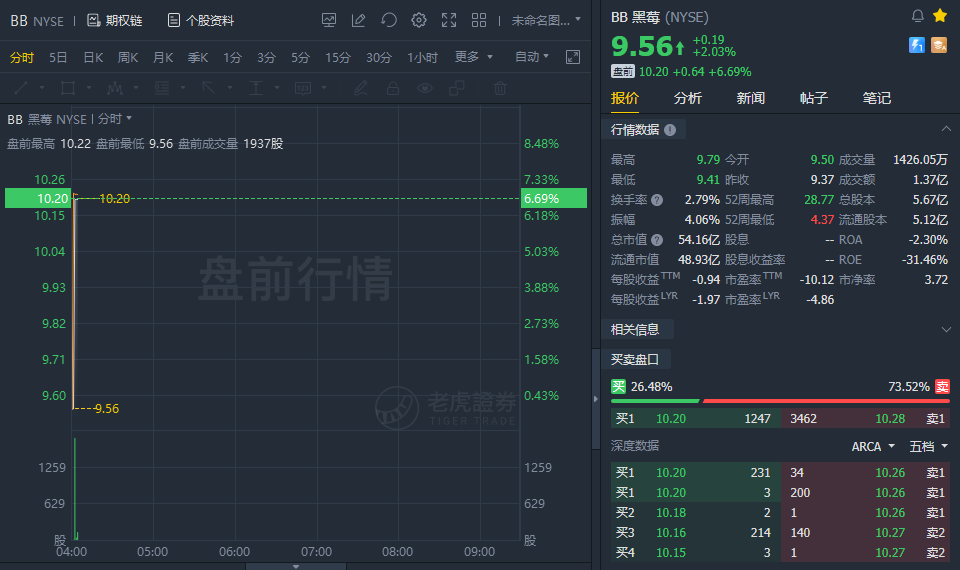
Task: Open chart settings gear
Action: coord(419,20)
